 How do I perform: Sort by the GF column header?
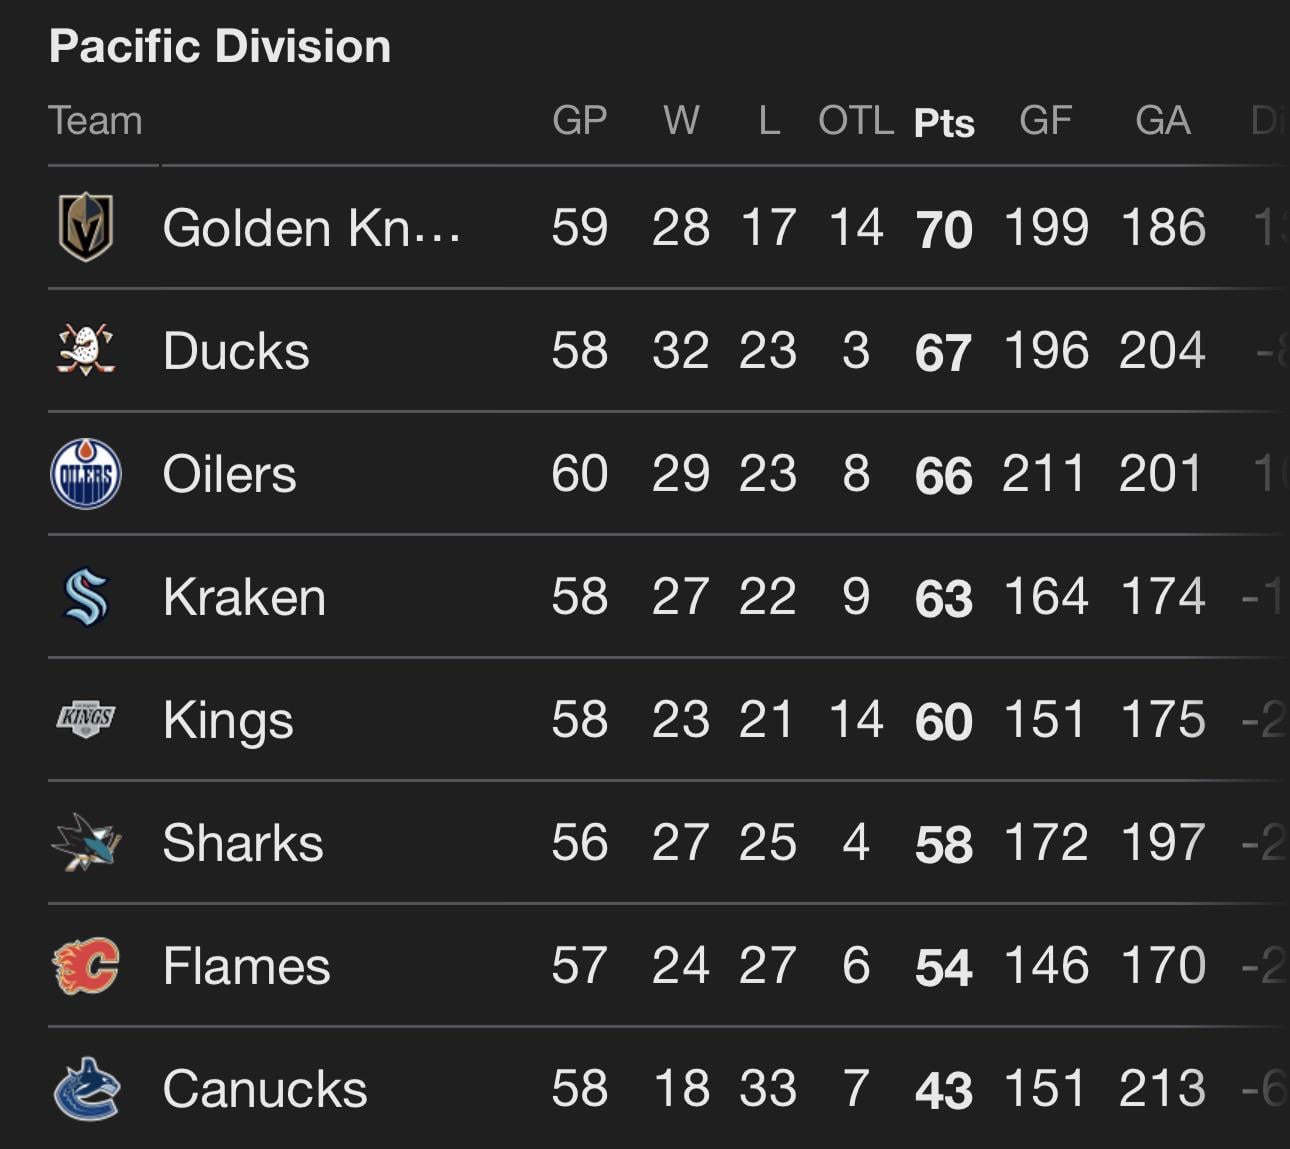(x=1045, y=120)
